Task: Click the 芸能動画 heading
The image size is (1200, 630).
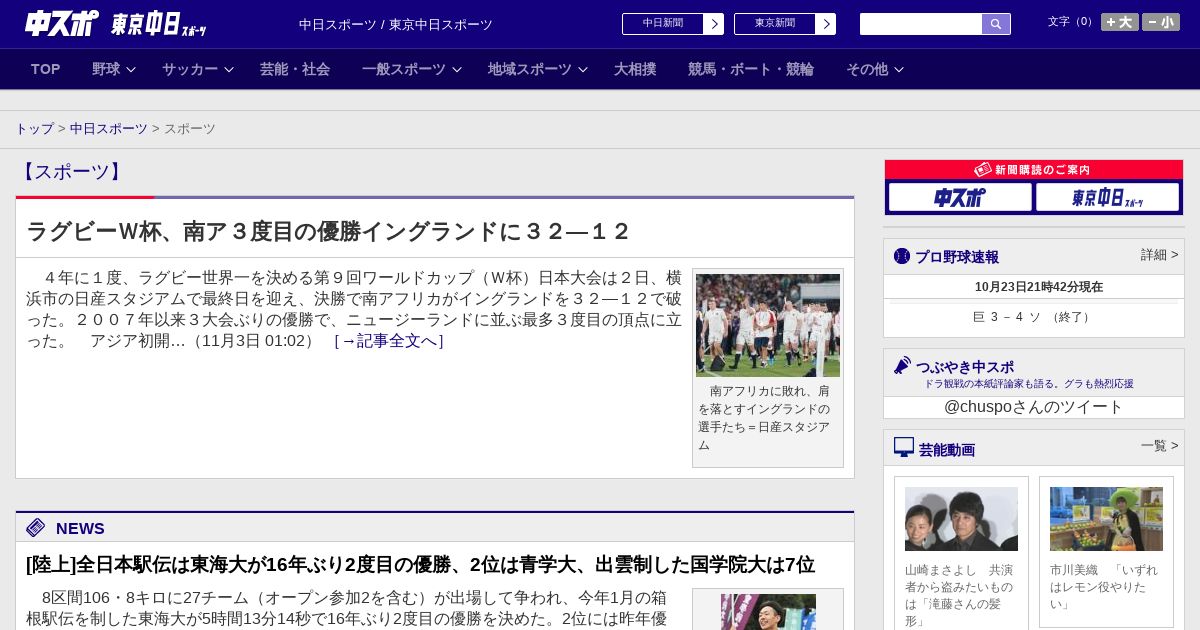Action: [947, 450]
